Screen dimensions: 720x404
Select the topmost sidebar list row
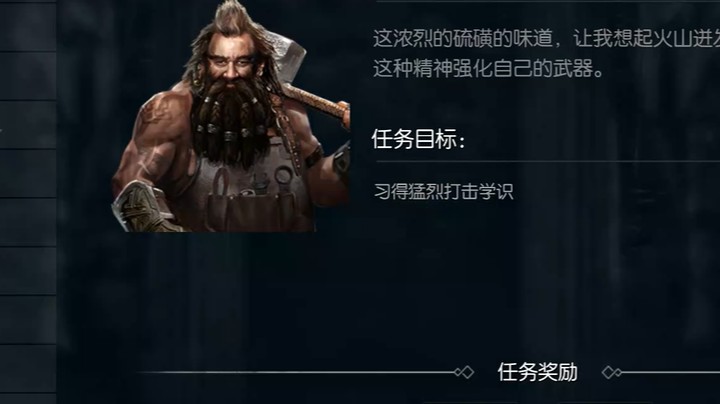pos(28,25)
